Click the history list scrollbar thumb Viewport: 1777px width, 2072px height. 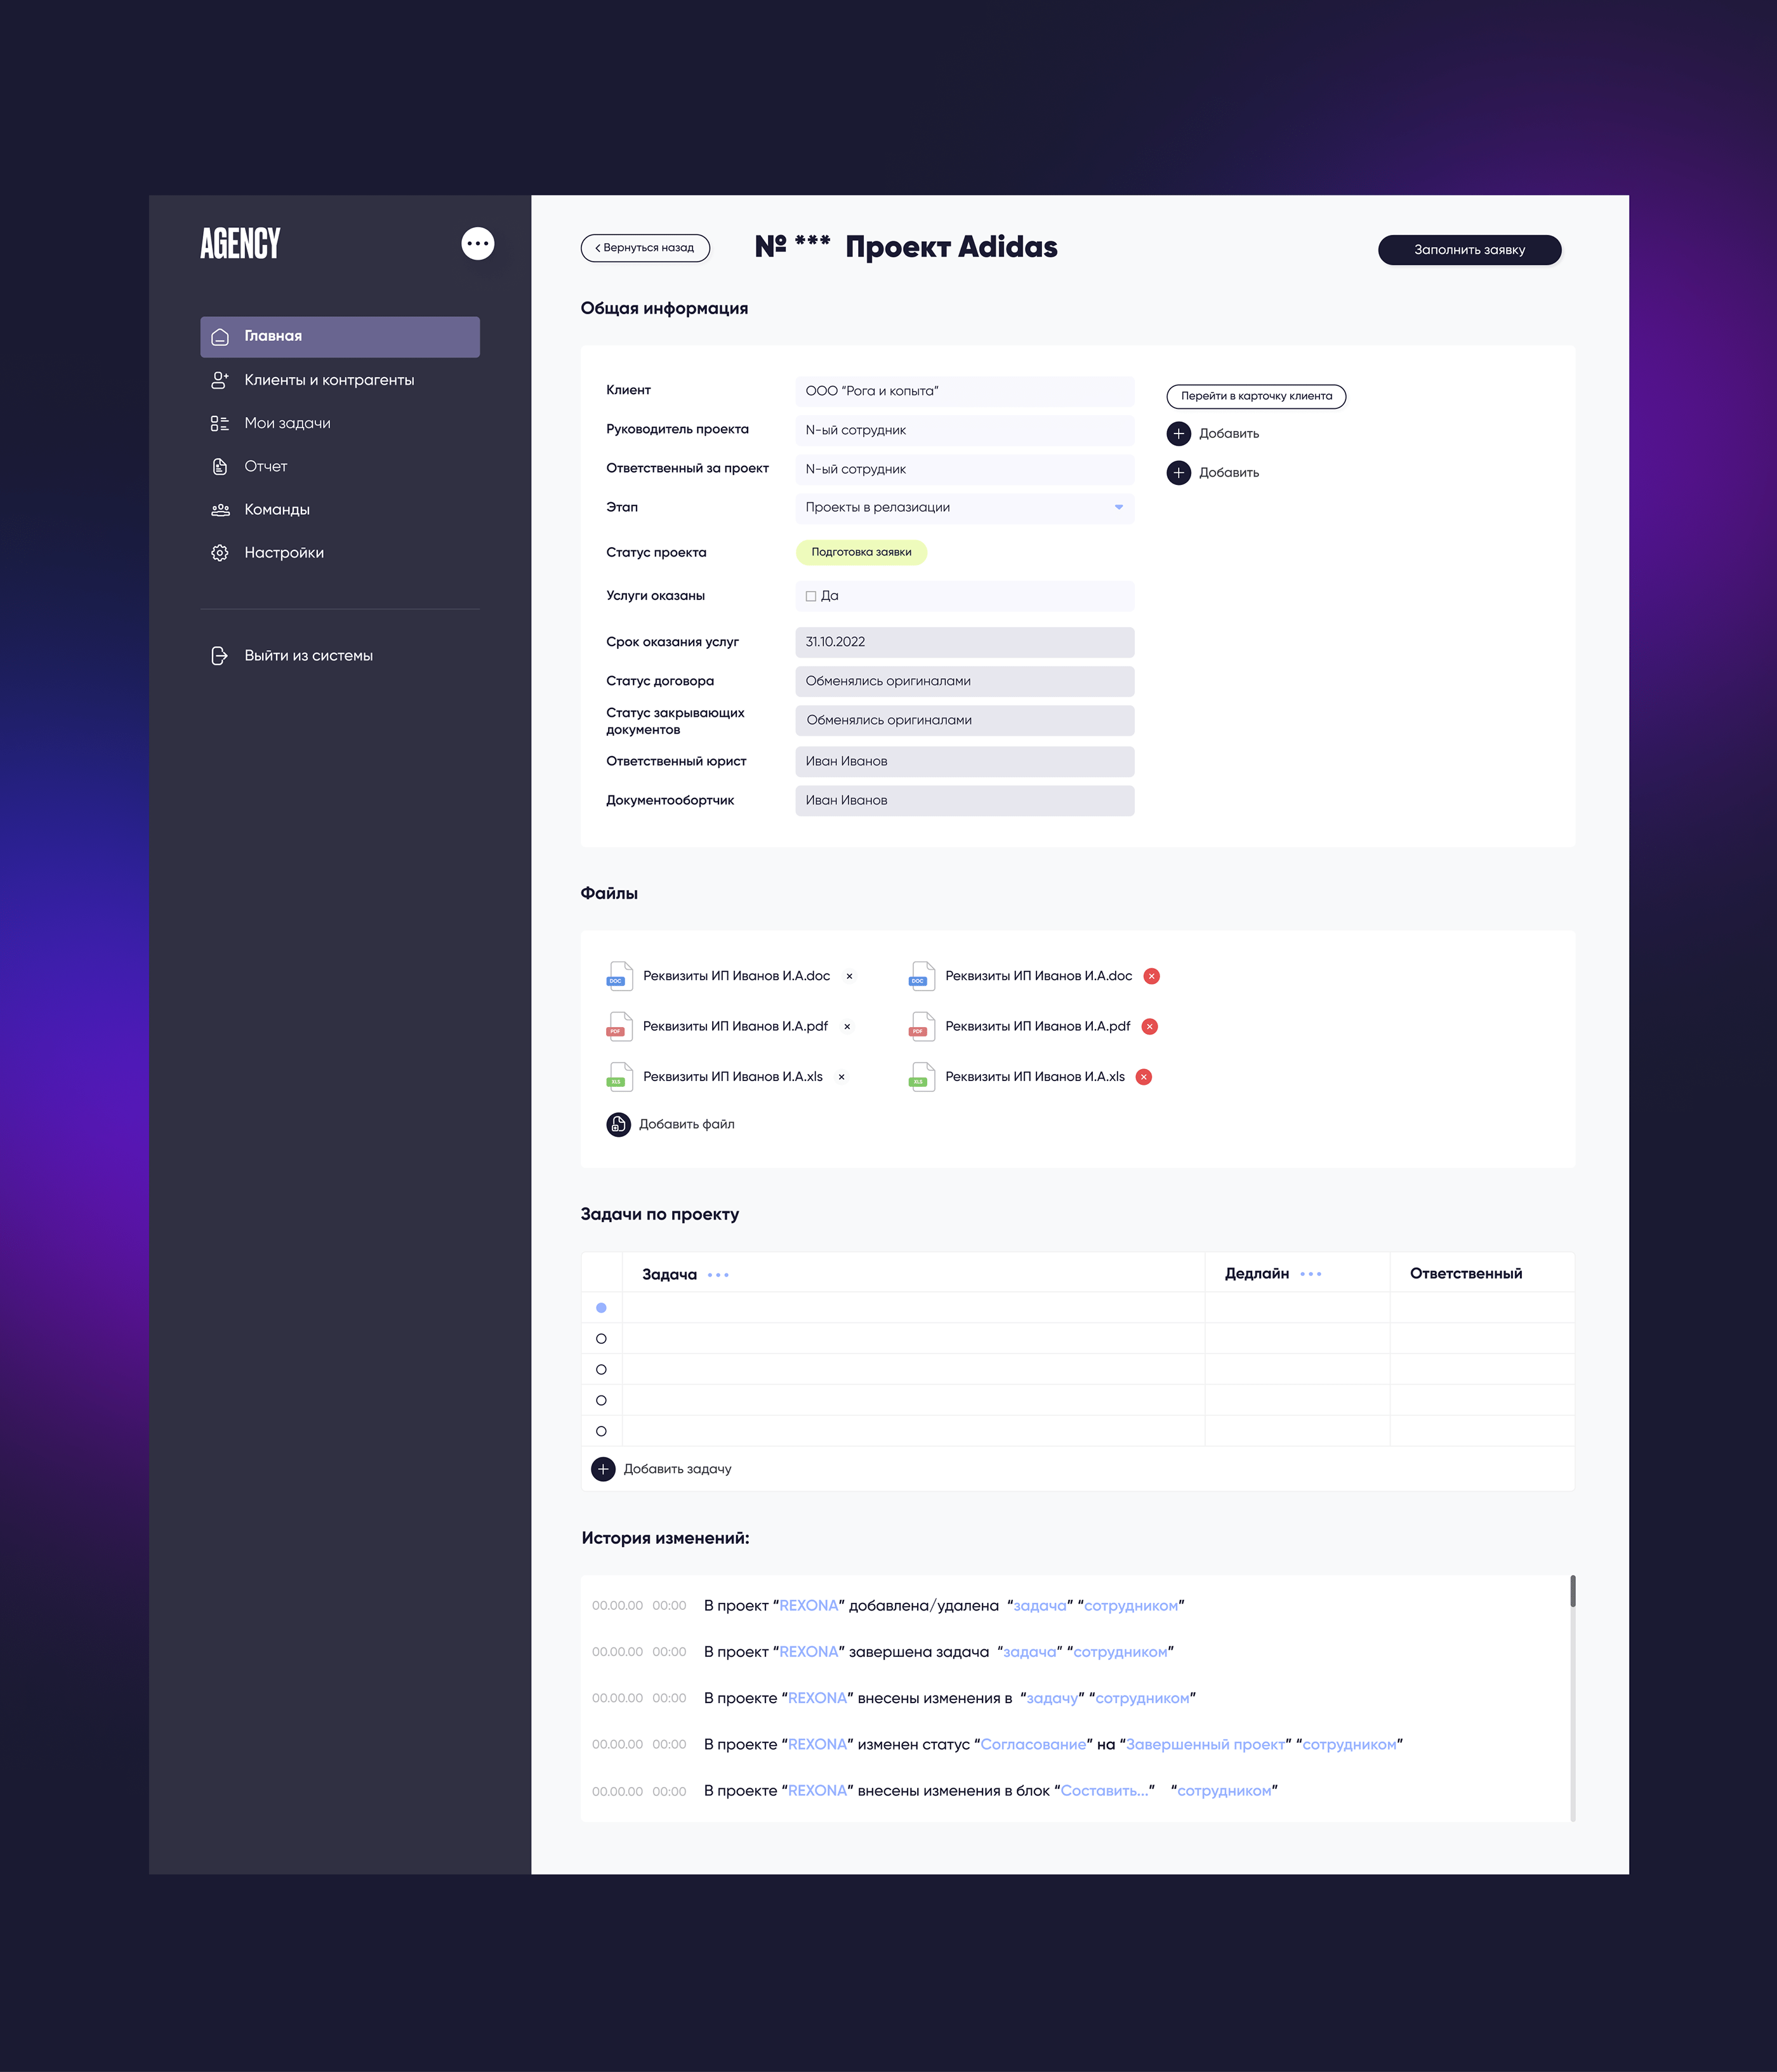point(1572,1590)
